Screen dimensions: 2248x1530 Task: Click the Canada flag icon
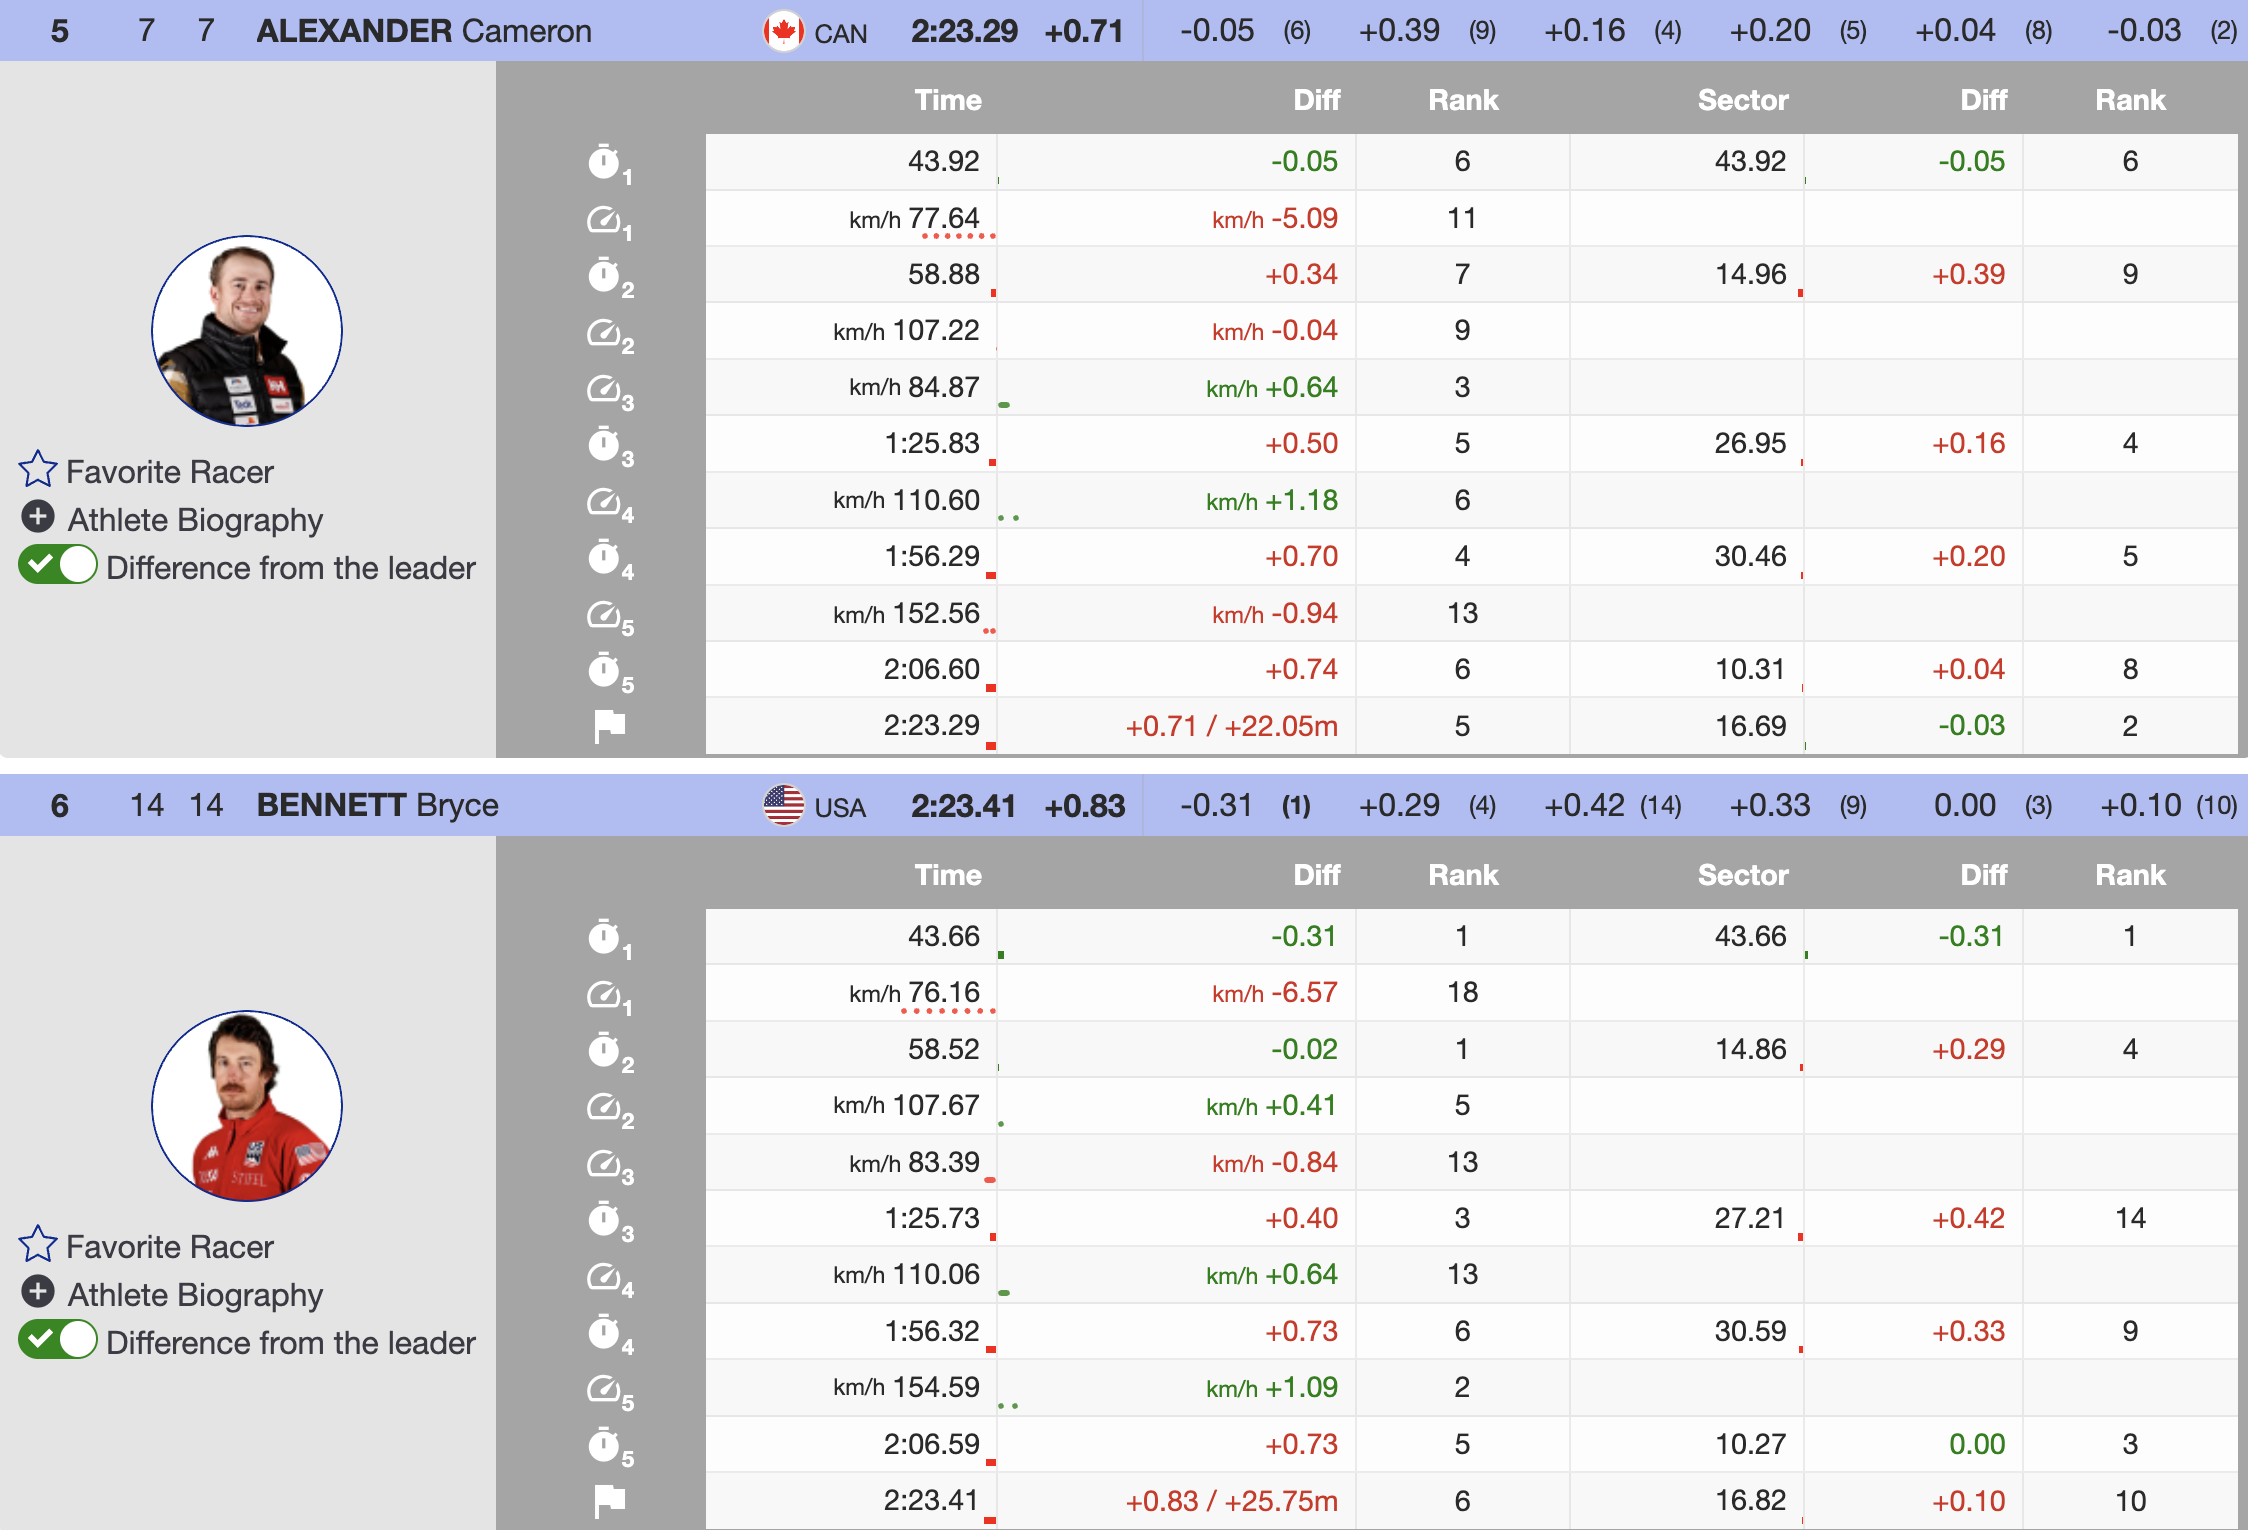pos(783,31)
